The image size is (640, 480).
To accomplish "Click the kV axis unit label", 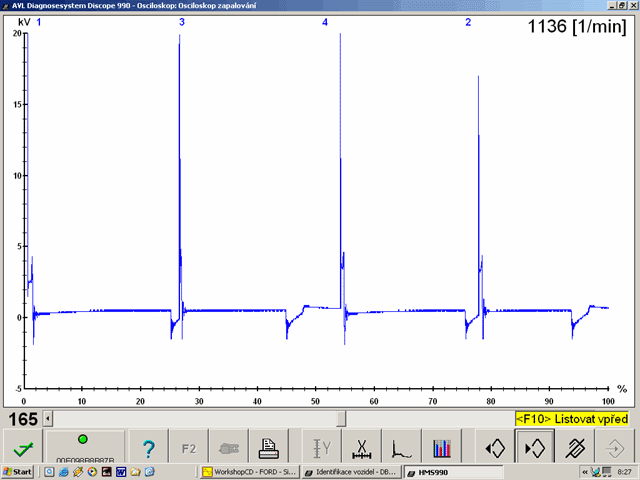I will coord(24,22).
